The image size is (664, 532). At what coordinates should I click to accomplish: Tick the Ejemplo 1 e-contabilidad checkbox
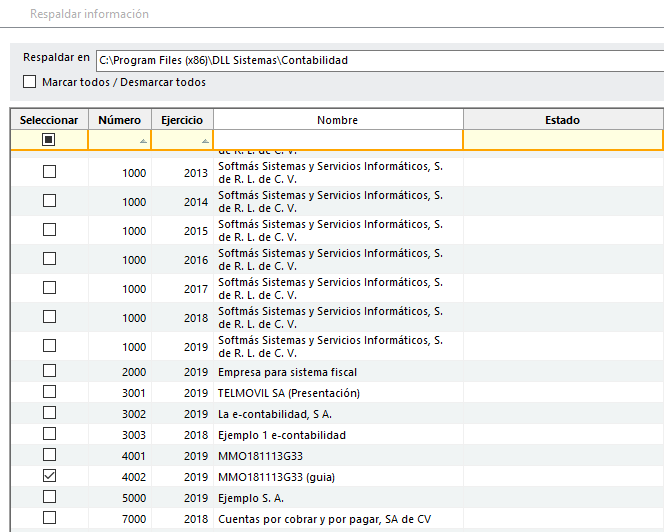click(x=49, y=434)
